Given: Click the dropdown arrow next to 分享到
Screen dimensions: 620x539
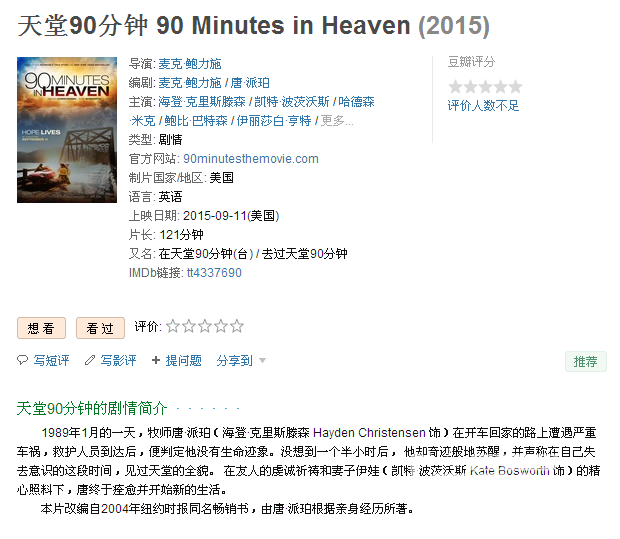Looking at the screenshot, I should [262, 361].
